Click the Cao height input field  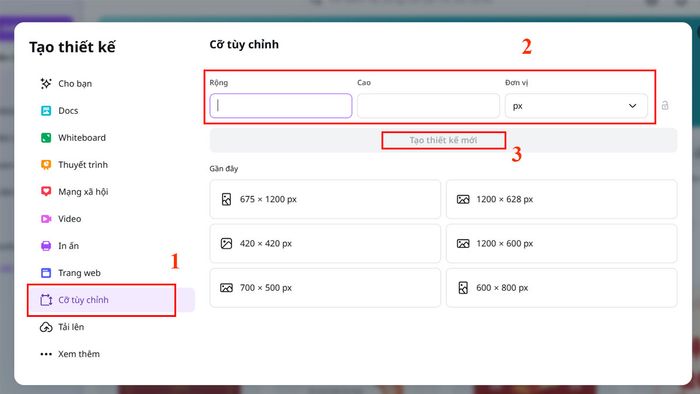429,106
